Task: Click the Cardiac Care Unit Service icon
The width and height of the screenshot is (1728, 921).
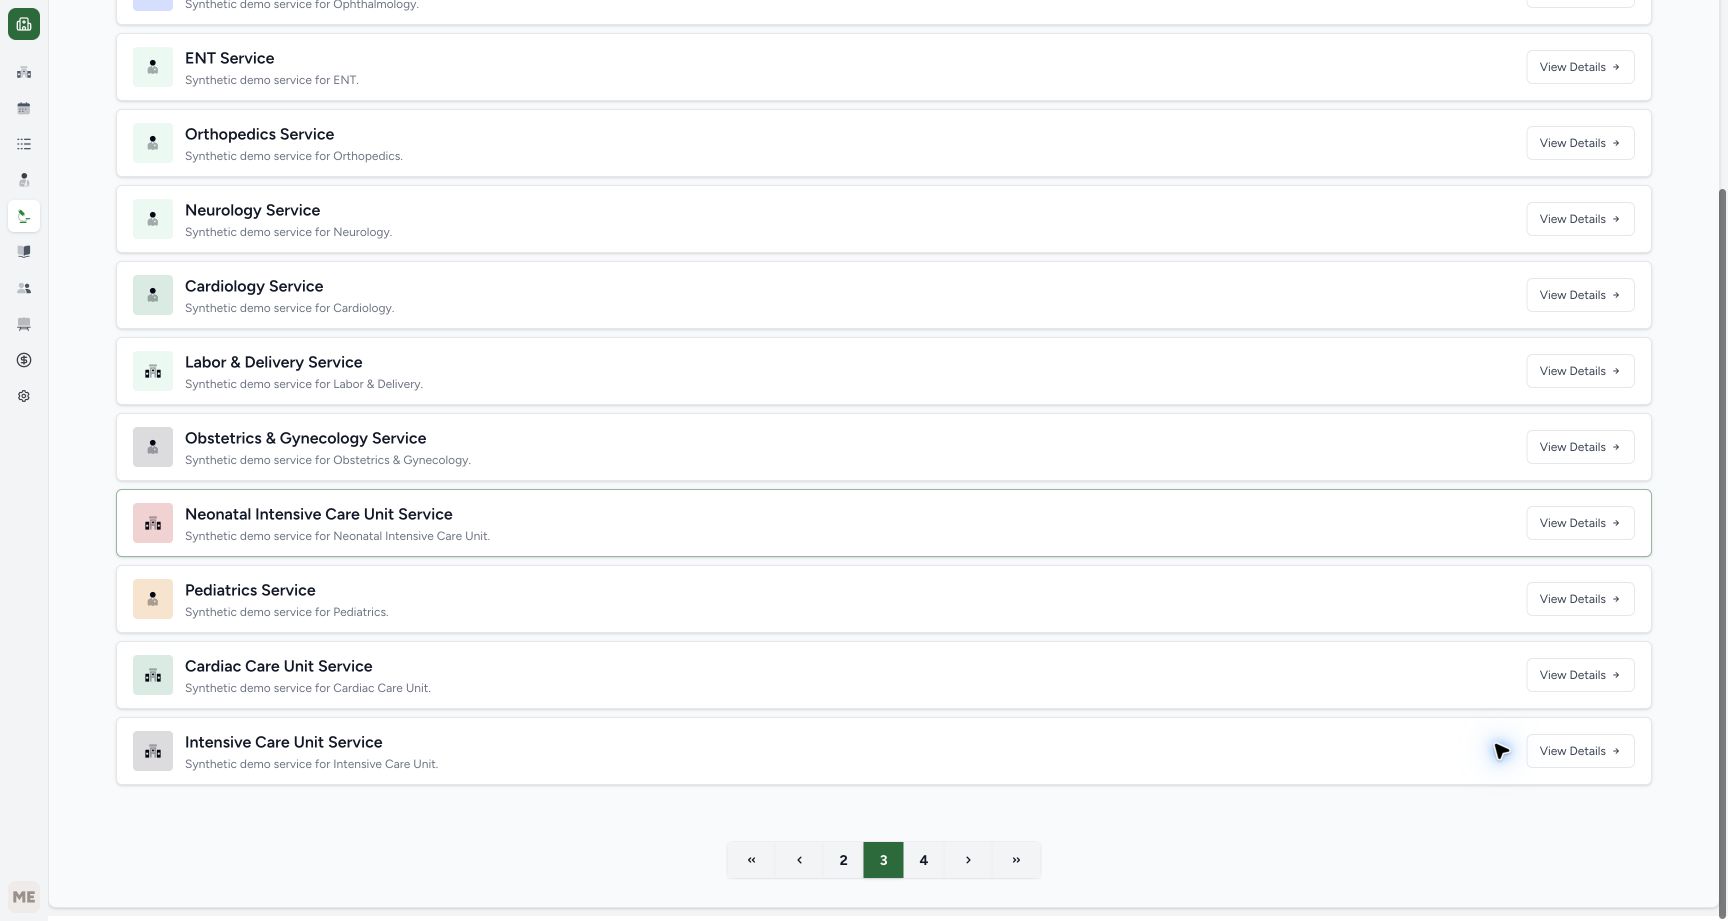Action: [x=153, y=675]
